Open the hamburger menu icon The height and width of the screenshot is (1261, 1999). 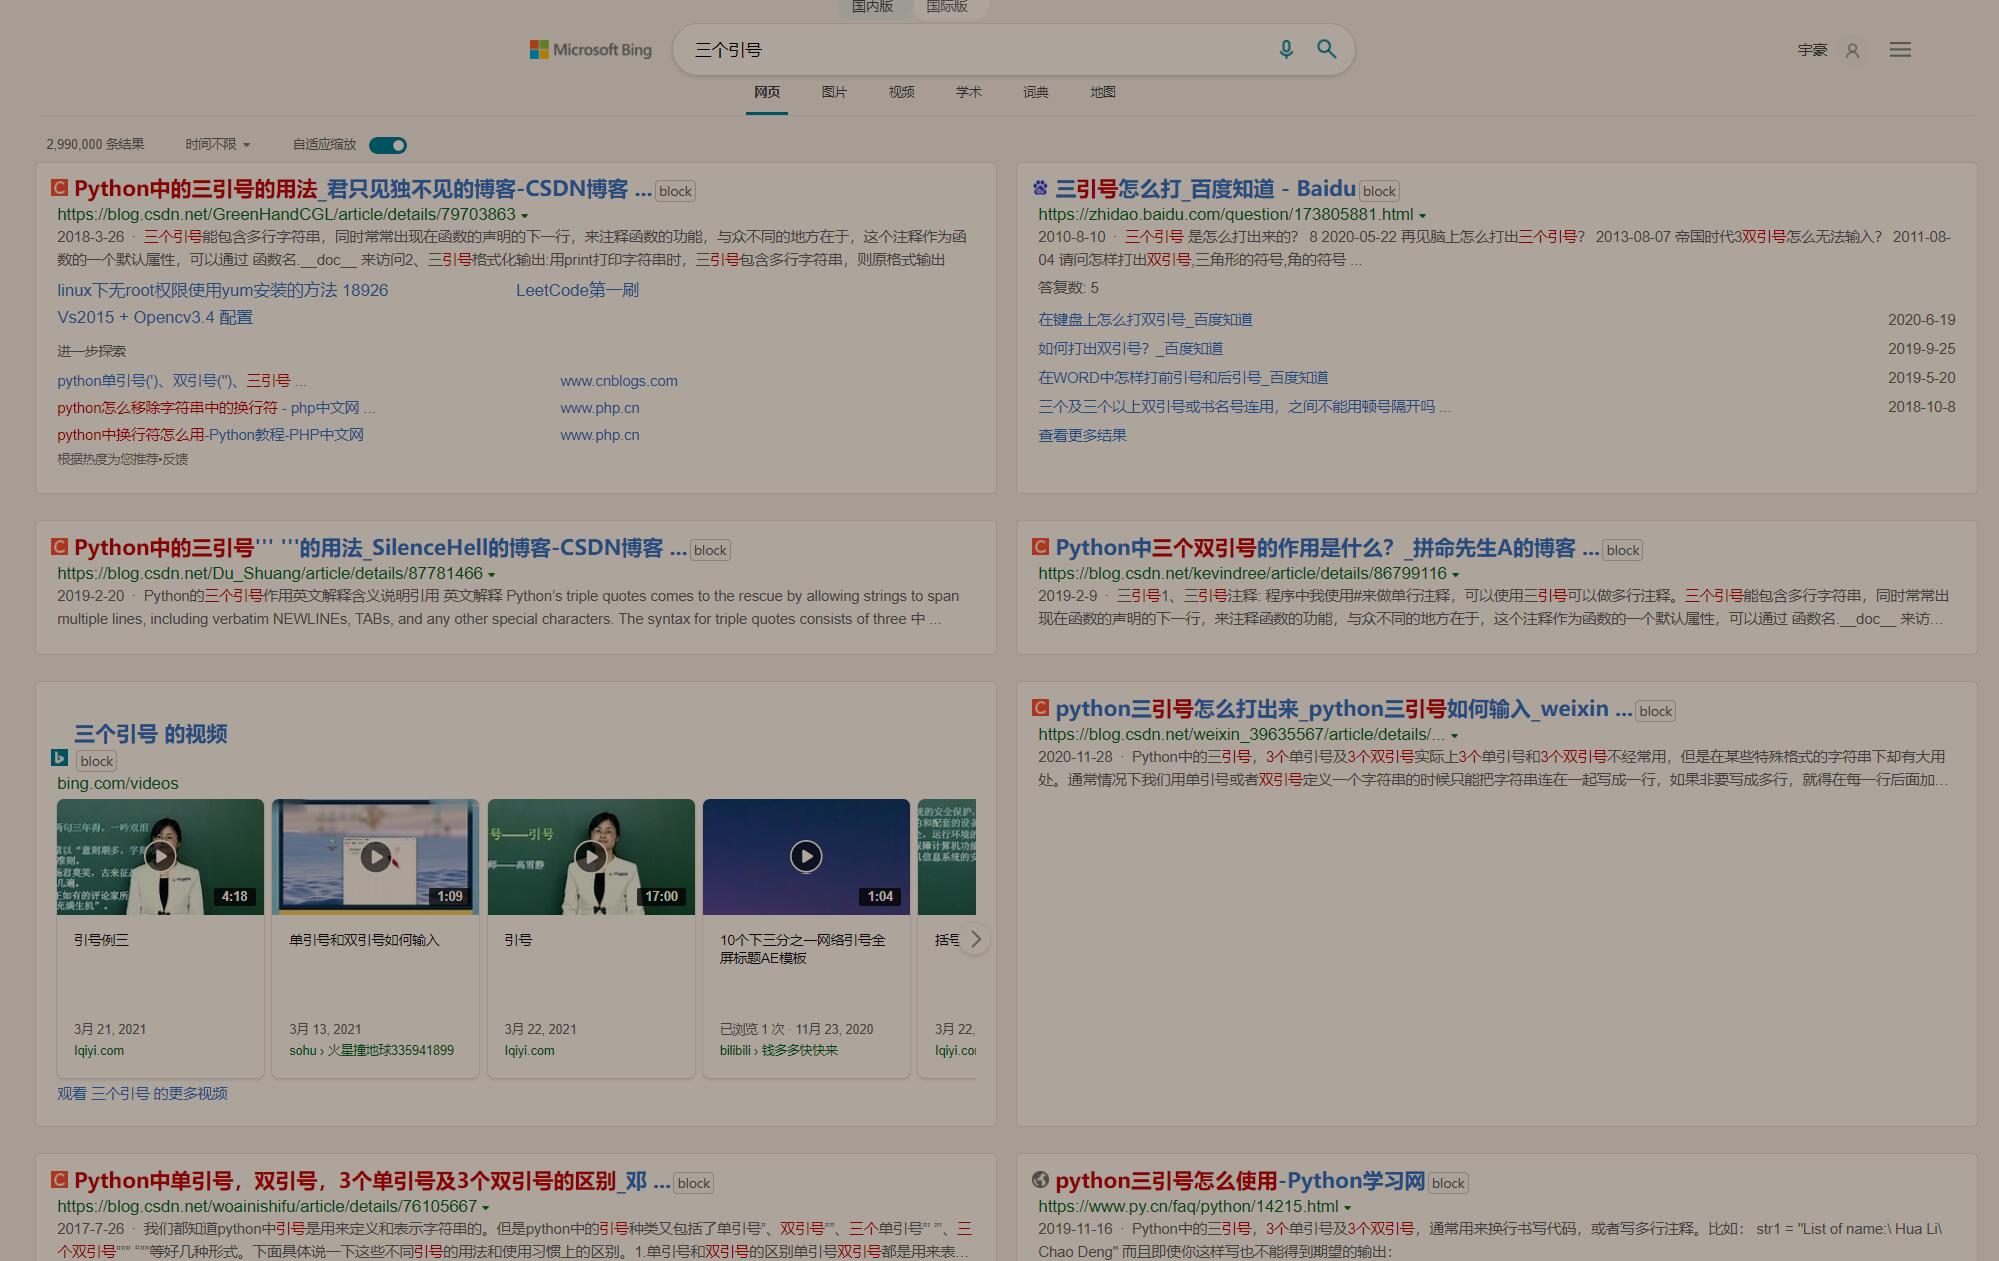pyautogui.click(x=1900, y=50)
